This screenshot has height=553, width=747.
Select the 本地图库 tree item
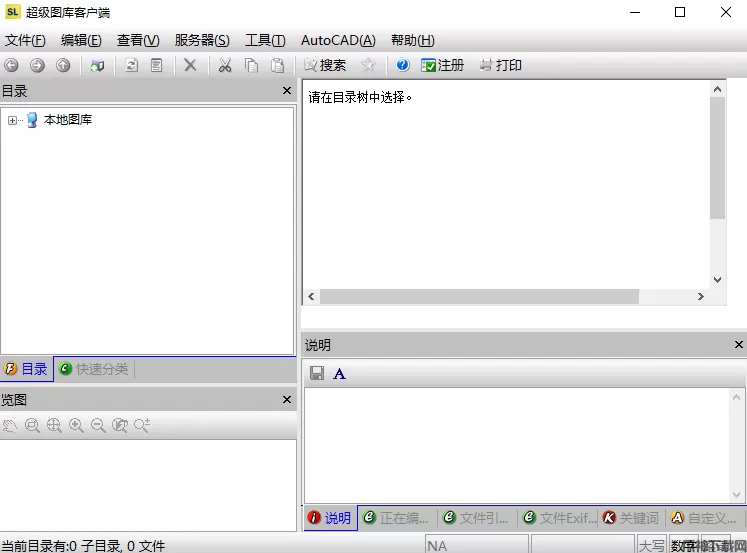[x=68, y=120]
